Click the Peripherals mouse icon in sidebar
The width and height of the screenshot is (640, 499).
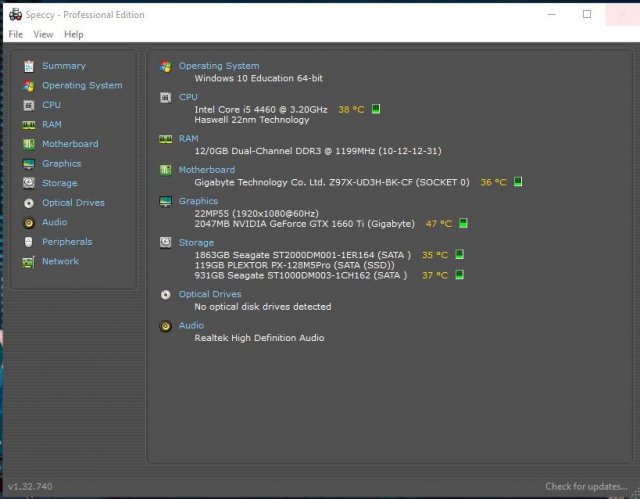[x=29, y=242]
